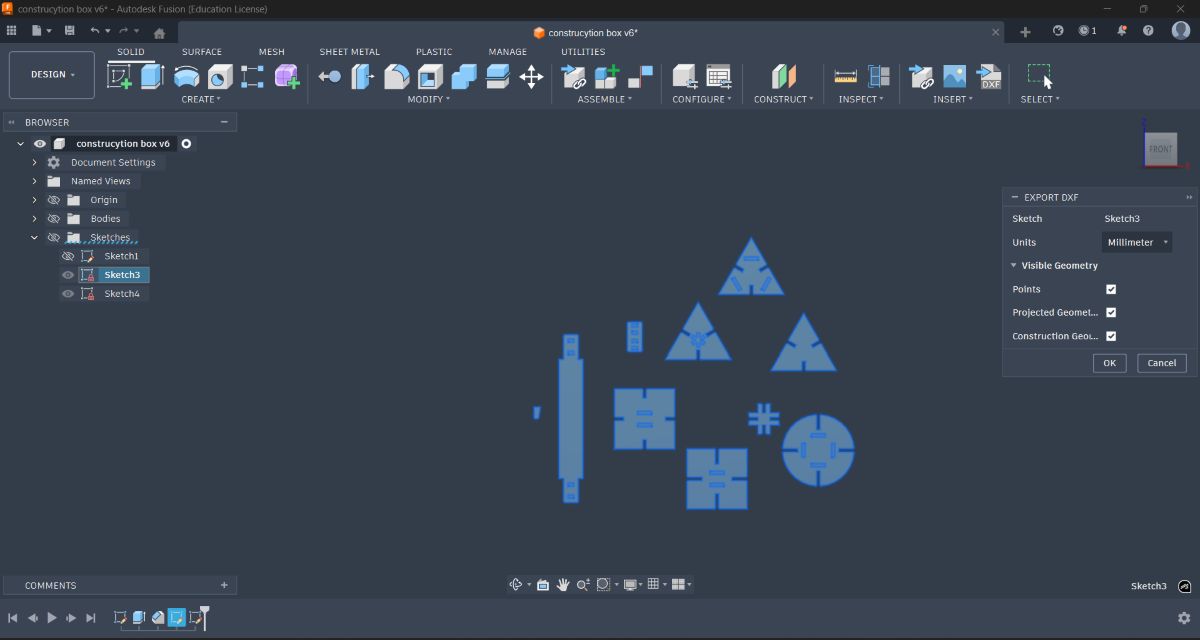Uncheck the Points checkbox
Screen dimensions: 1200x640
1111,289
